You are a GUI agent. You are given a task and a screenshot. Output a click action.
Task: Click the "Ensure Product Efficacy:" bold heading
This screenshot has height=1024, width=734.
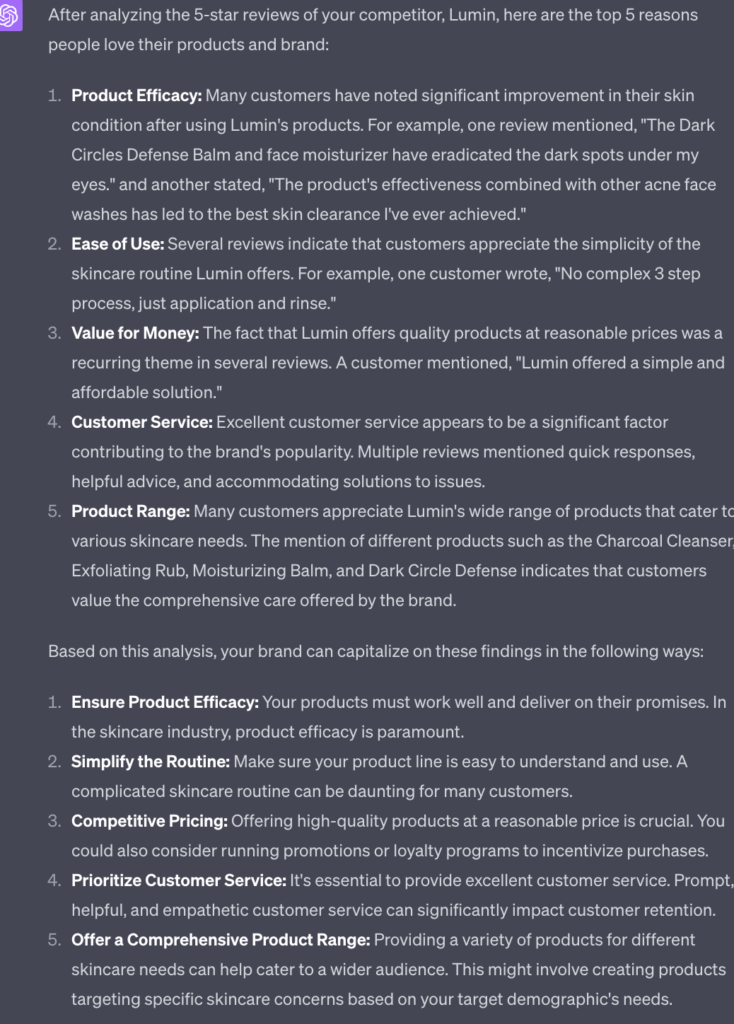point(165,703)
